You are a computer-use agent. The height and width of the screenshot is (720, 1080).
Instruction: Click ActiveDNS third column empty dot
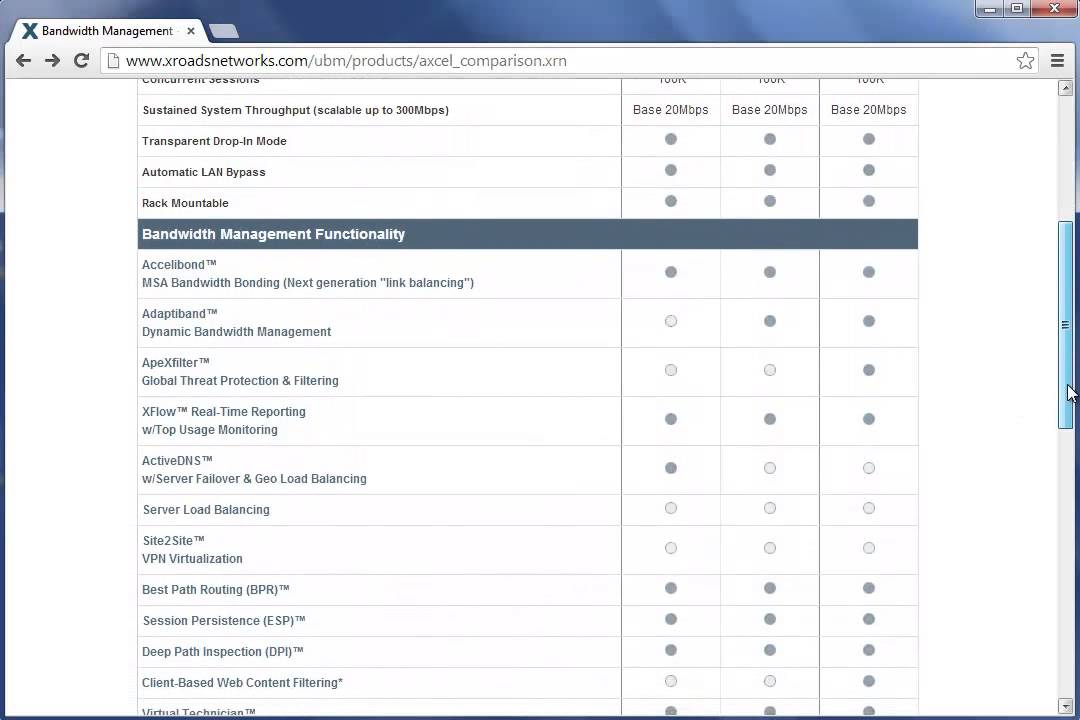pos(869,468)
